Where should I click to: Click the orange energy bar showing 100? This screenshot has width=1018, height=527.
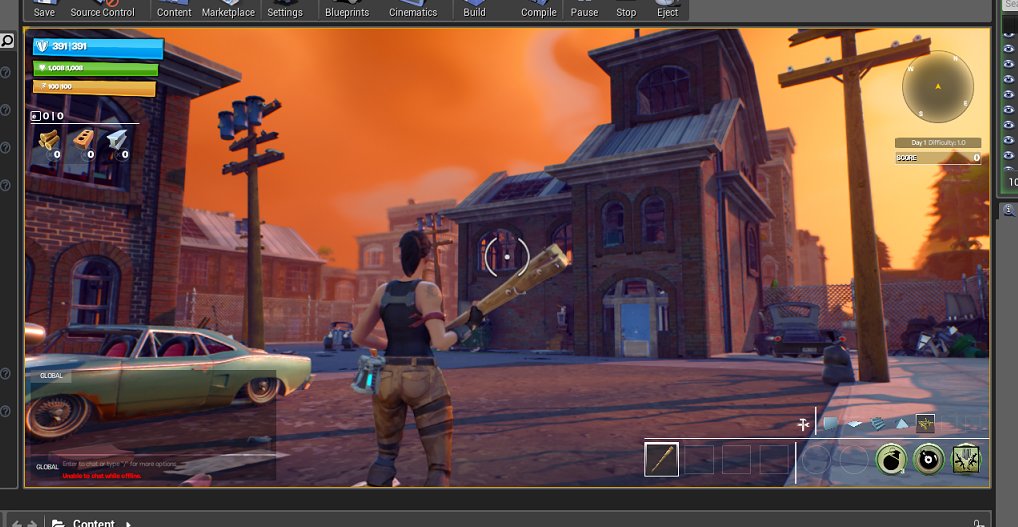pos(94,87)
